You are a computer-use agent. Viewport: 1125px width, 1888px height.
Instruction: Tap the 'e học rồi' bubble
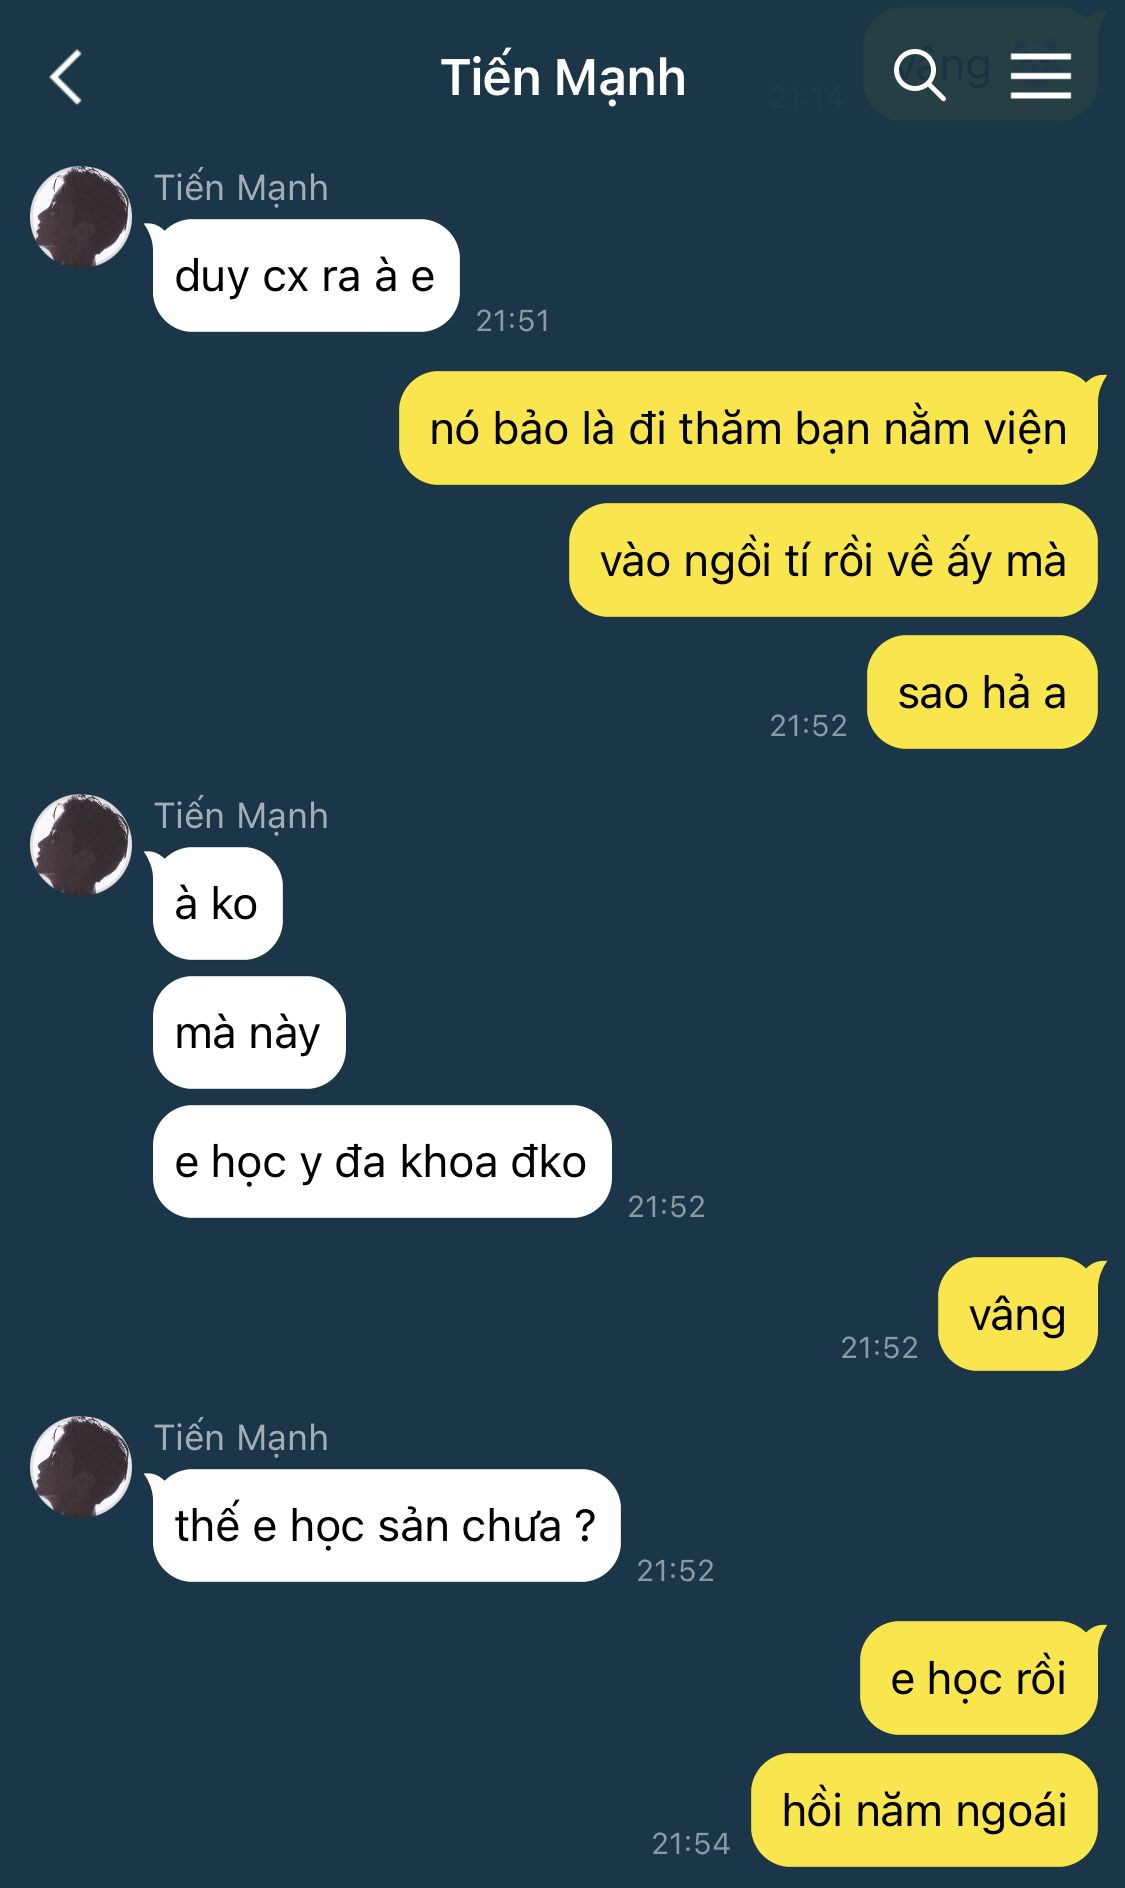[979, 1678]
